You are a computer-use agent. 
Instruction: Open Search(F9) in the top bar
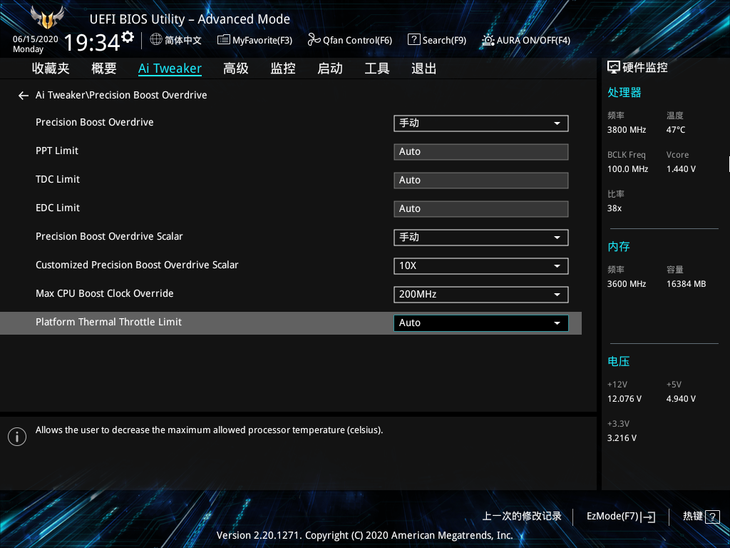point(436,40)
